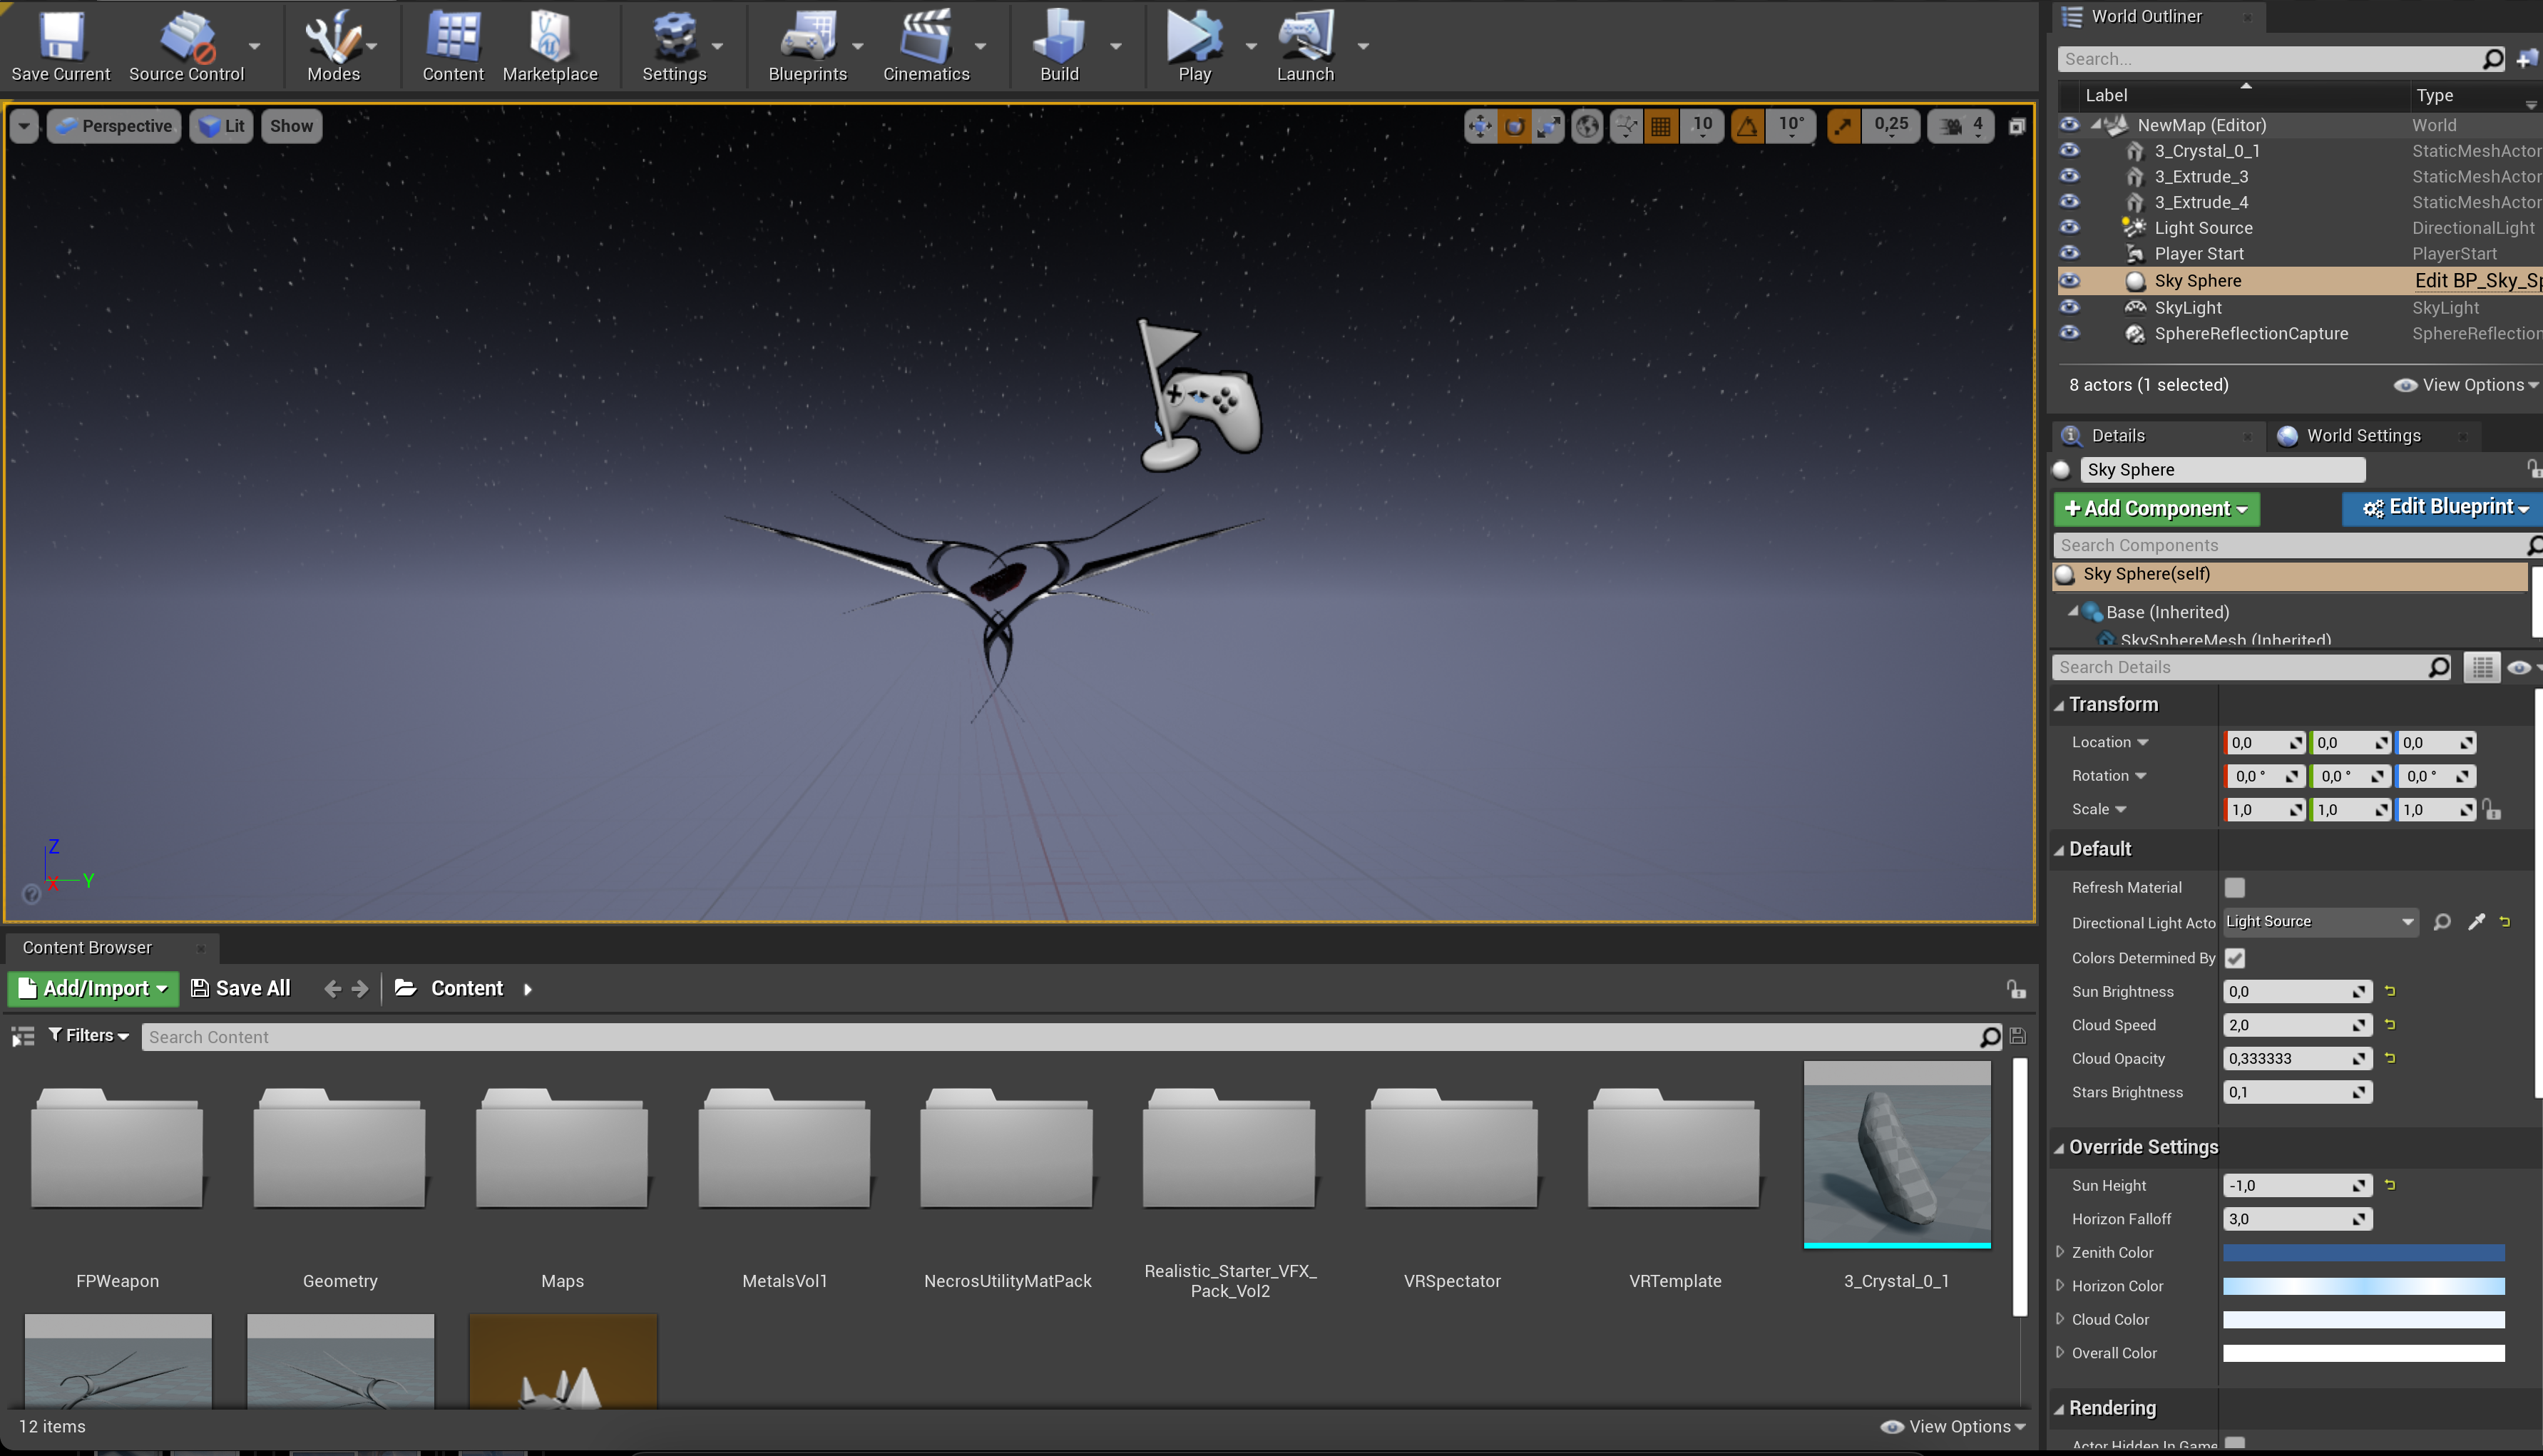Click the Play toolbar icon
The width and height of the screenshot is (2543, 1456).
pyautogui.click(x=1194, y=45)
